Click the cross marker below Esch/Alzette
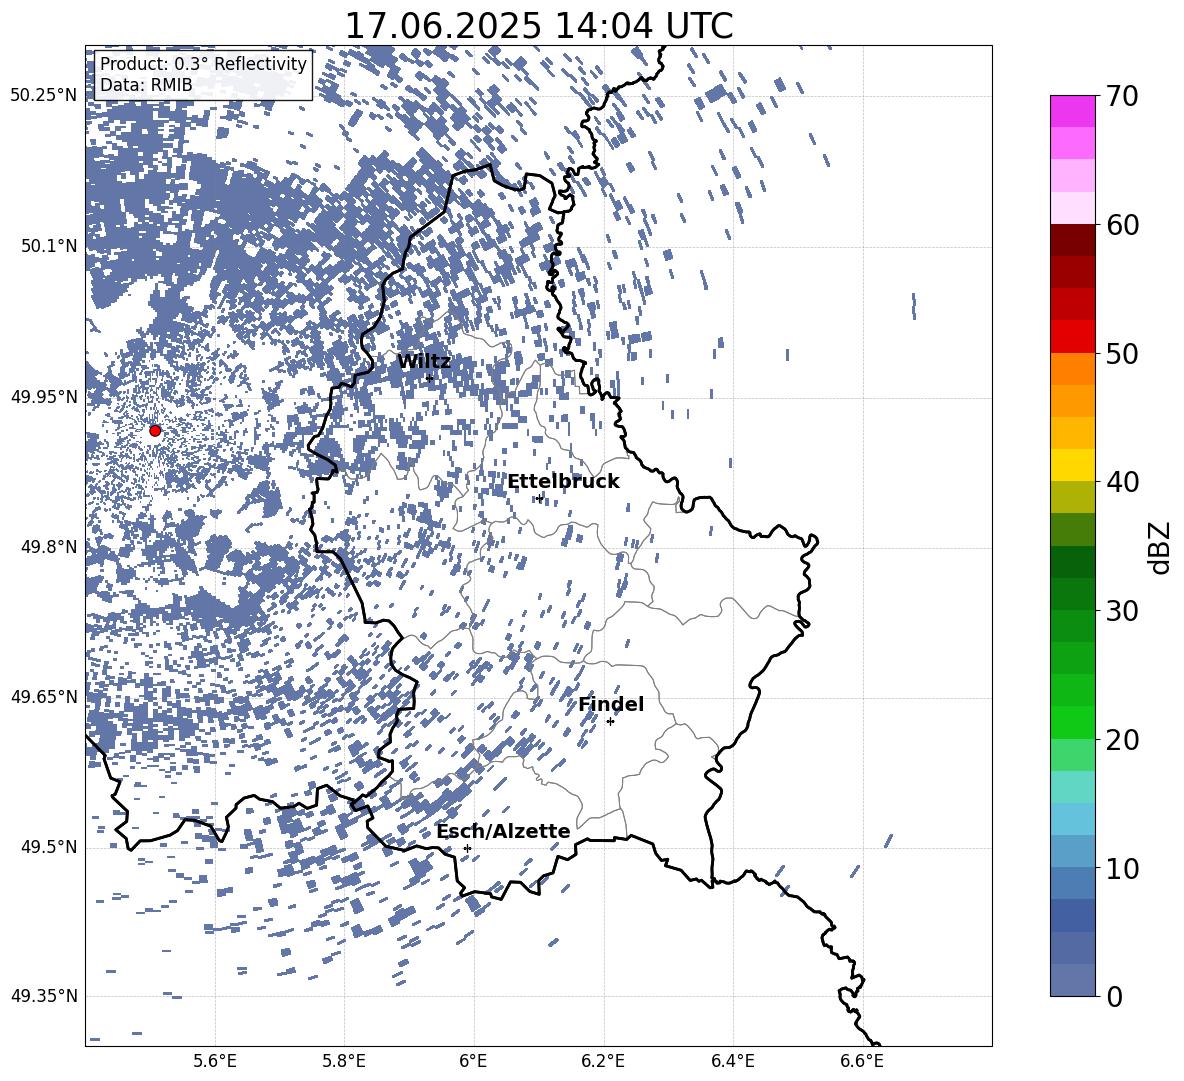The height and width of the screenshot is (1081, 1184). pyautogui.click(x=467, y=848)
